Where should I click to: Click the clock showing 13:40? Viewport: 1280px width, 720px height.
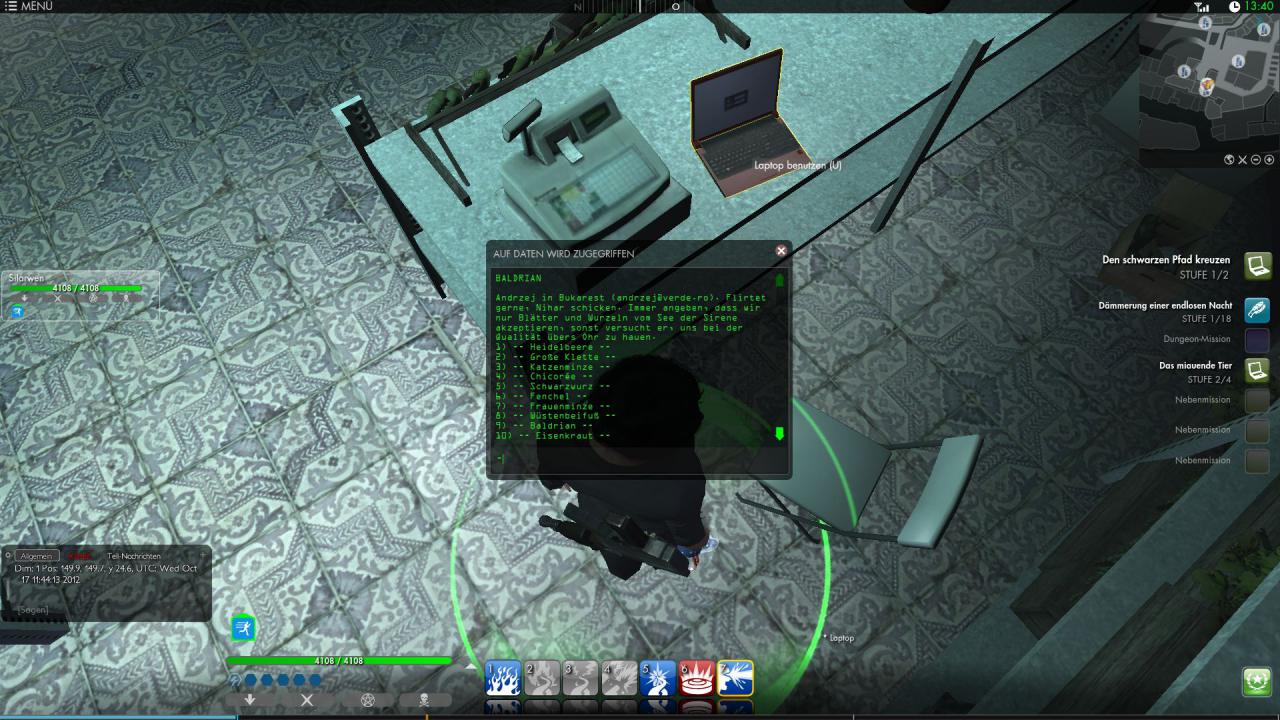pos(1251,6)
